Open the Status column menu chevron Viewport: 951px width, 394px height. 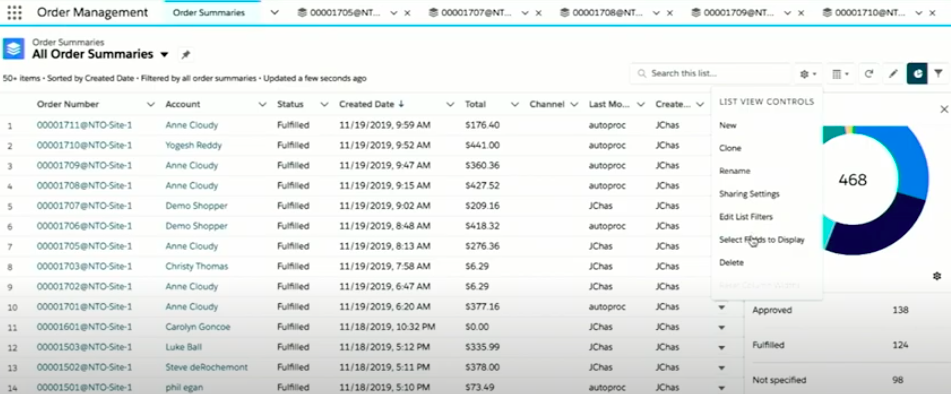tap(324, 104)
